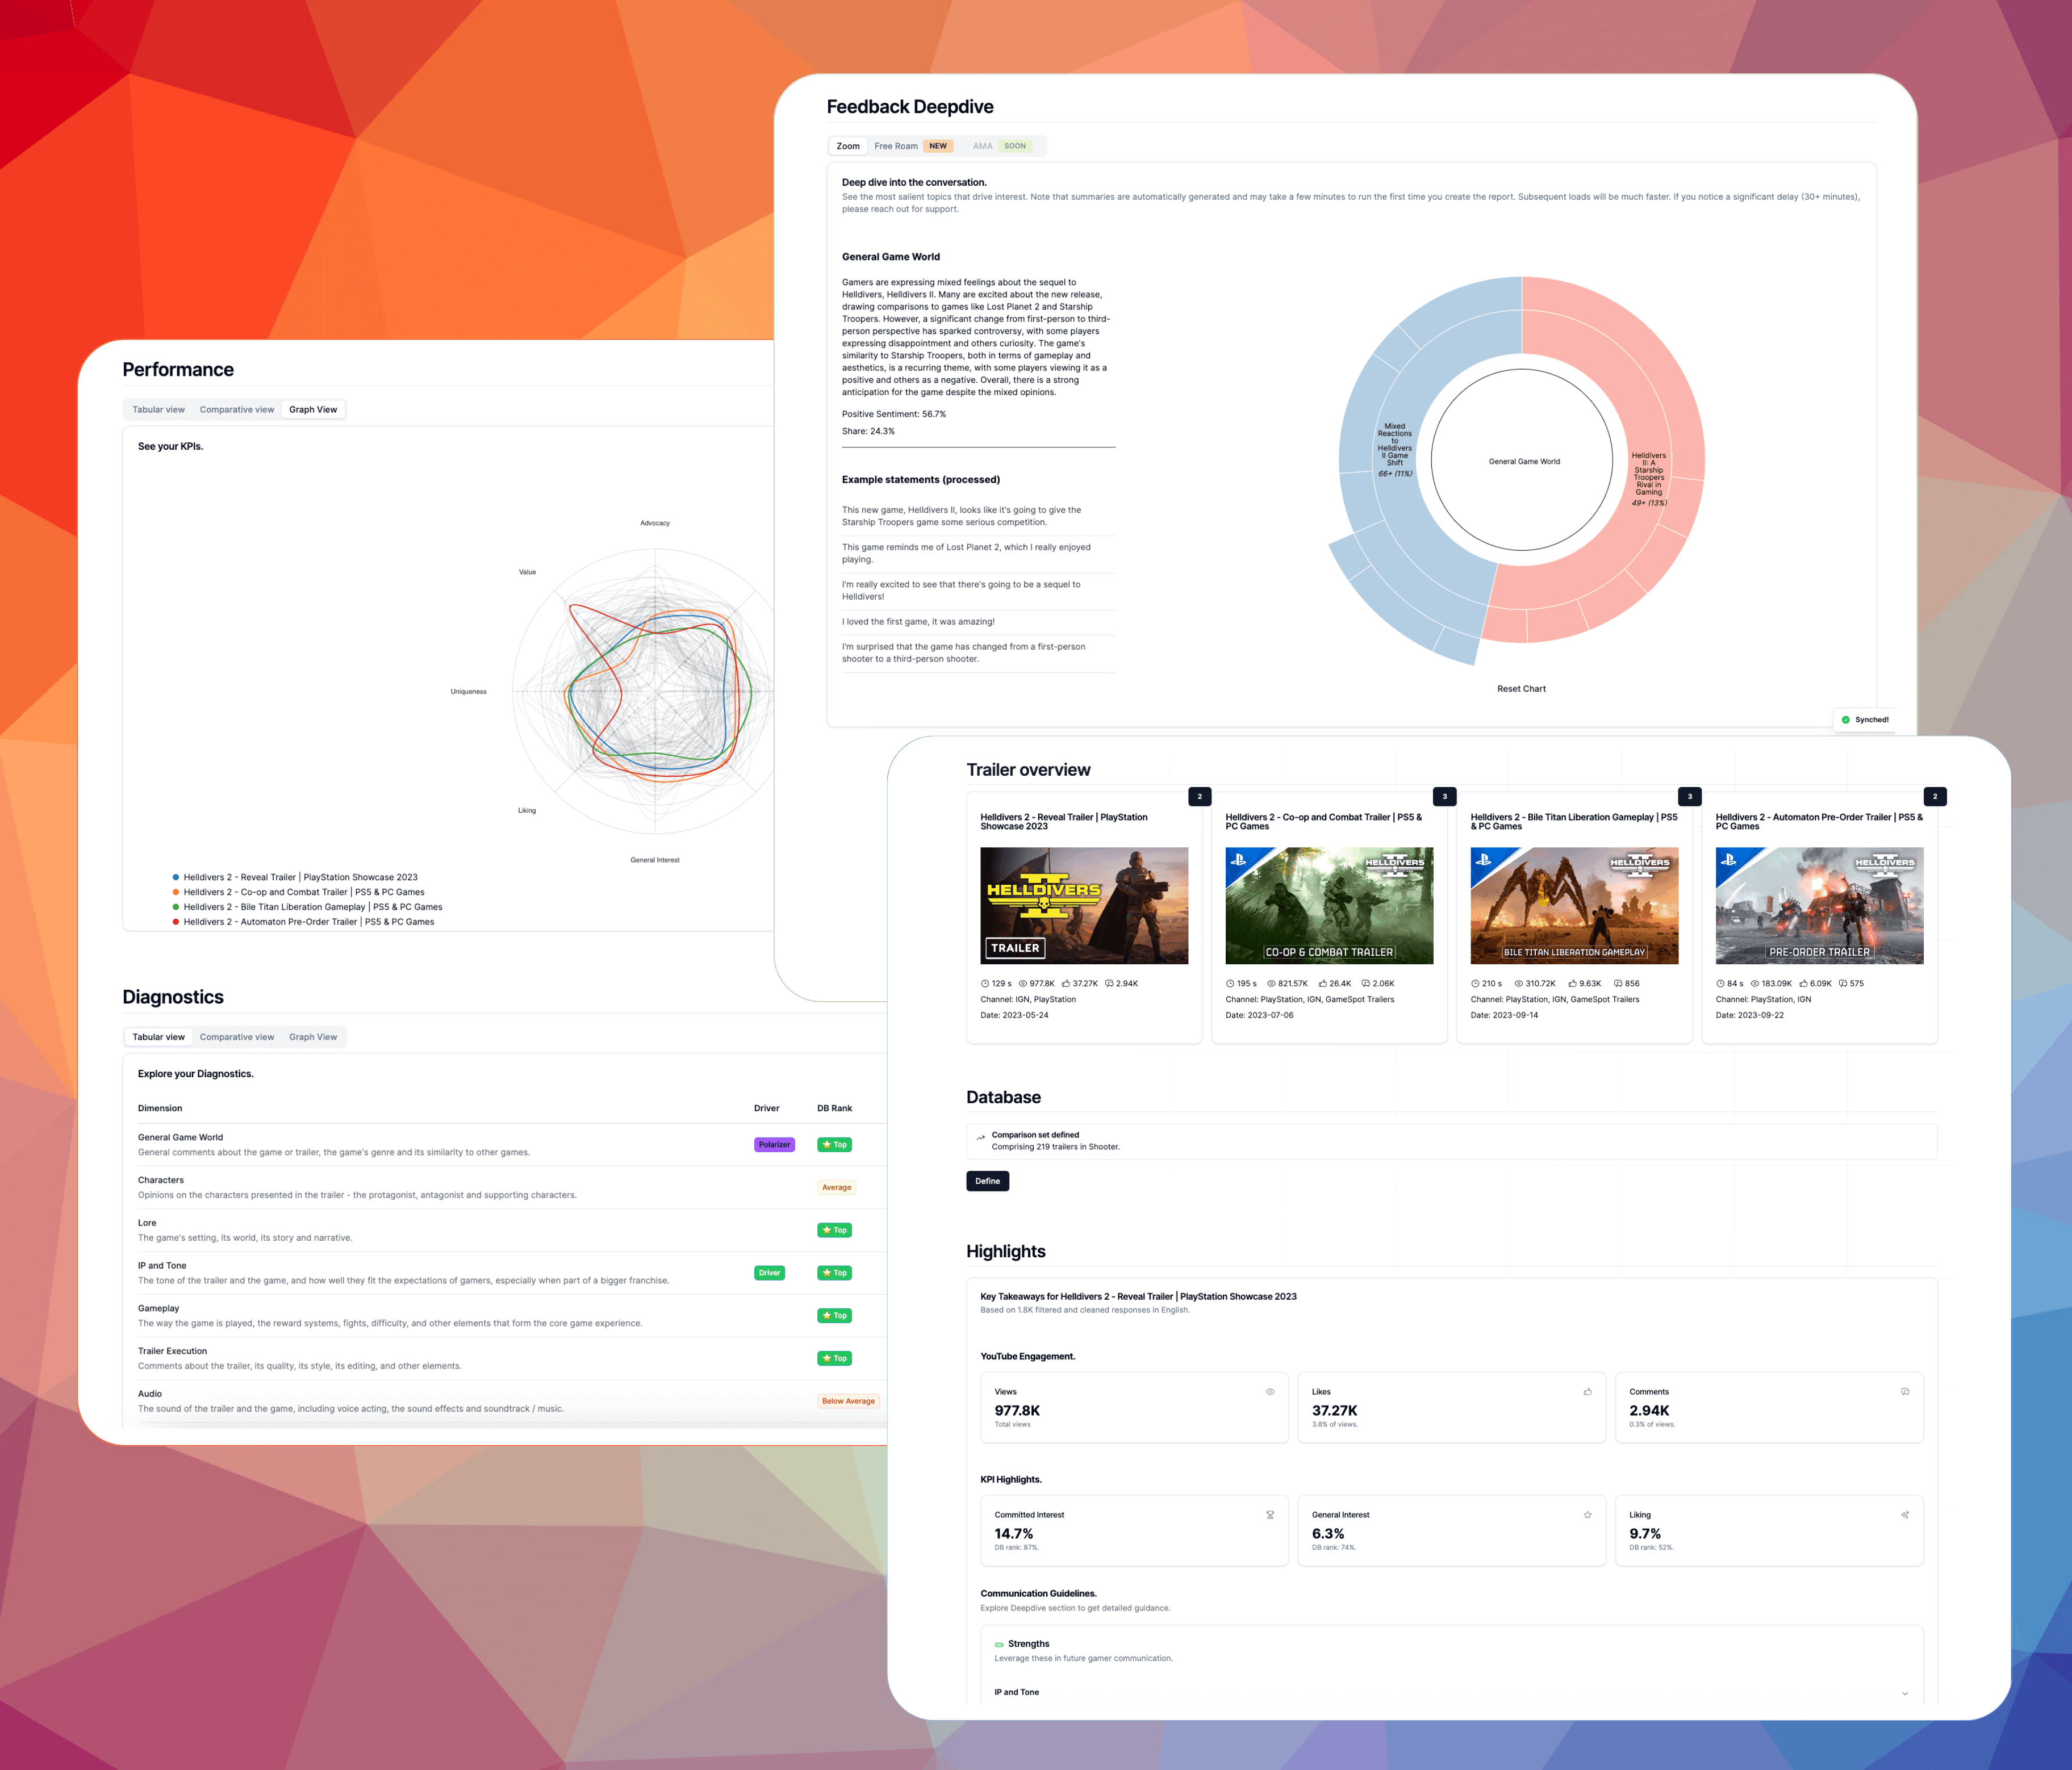Click the green Strengths icon
Screen dimensions: 2072x1770
(999, 1645)
